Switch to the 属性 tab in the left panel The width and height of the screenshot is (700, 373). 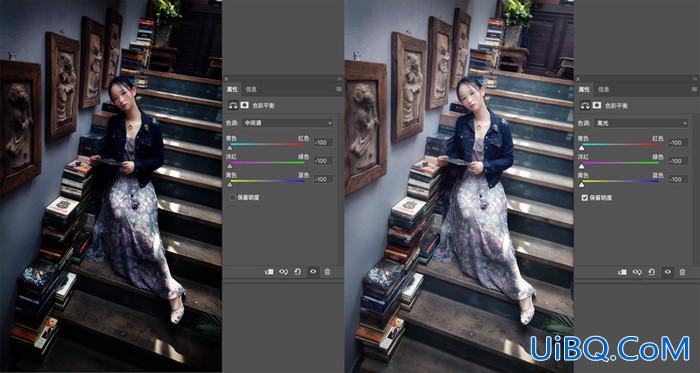[x=232, y=89]
